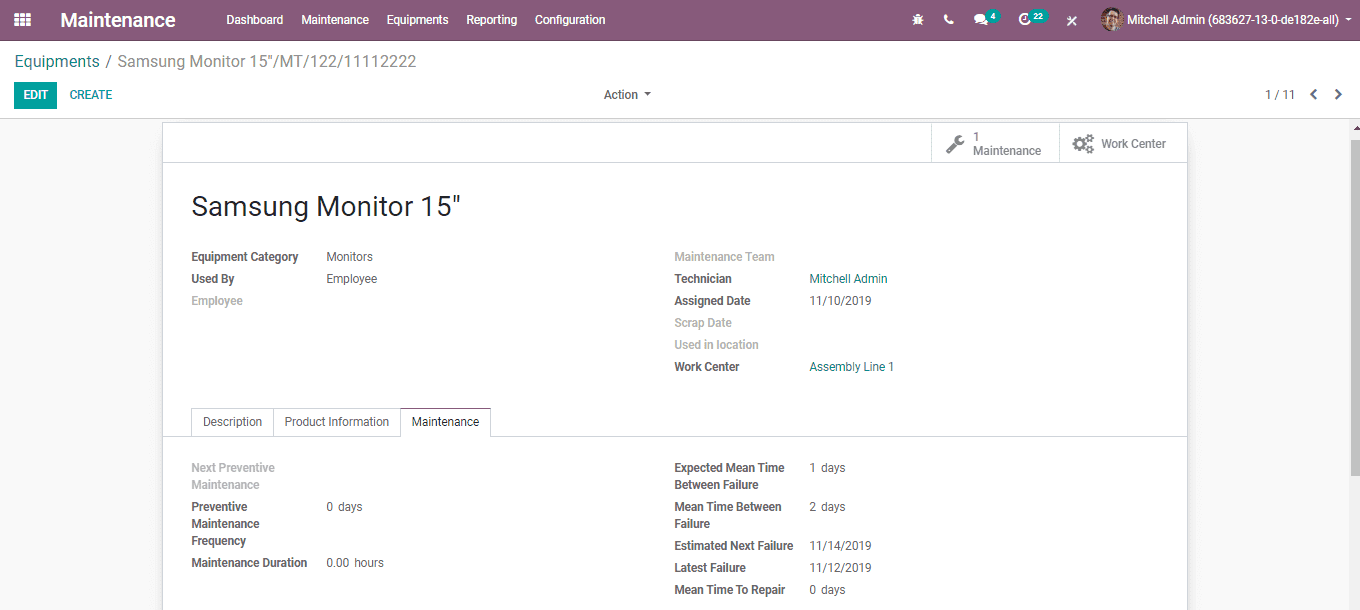
Task: Open the Configuration menu
Action: tap(570, 20)
